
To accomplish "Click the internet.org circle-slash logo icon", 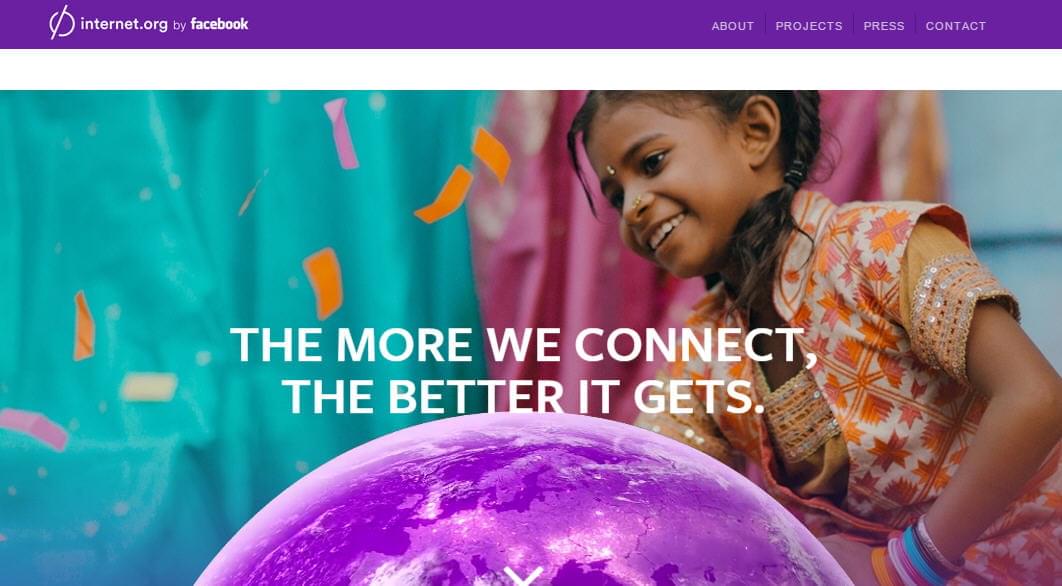I will click(x=62, y=23).
